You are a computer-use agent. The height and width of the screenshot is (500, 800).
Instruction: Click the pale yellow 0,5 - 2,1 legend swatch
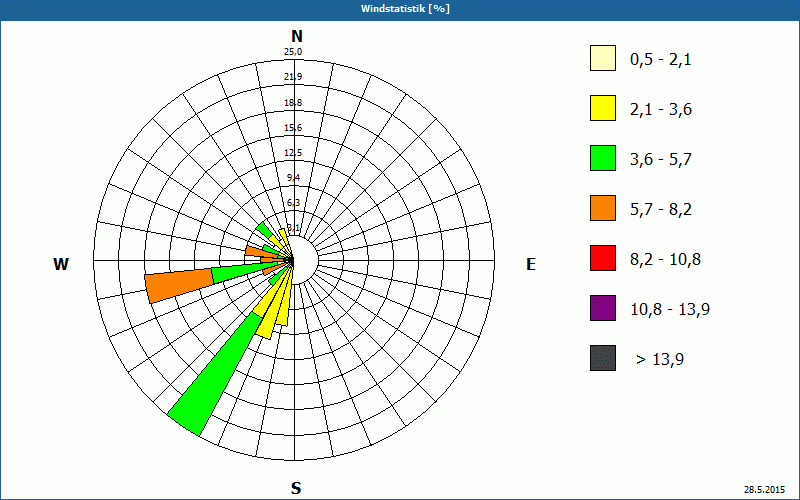pyautogui.click(x=603, y=58)
